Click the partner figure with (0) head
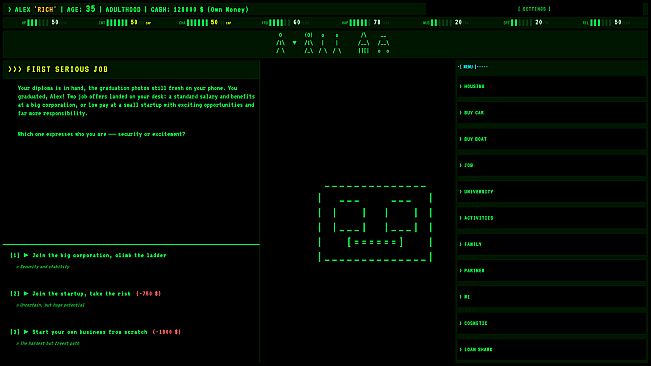 pyautogui.click(x=308, y=43)
